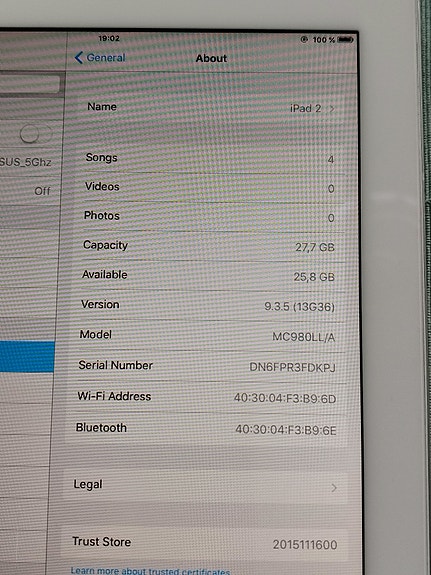Tap the available value 25,8 GB

(314, 277)
